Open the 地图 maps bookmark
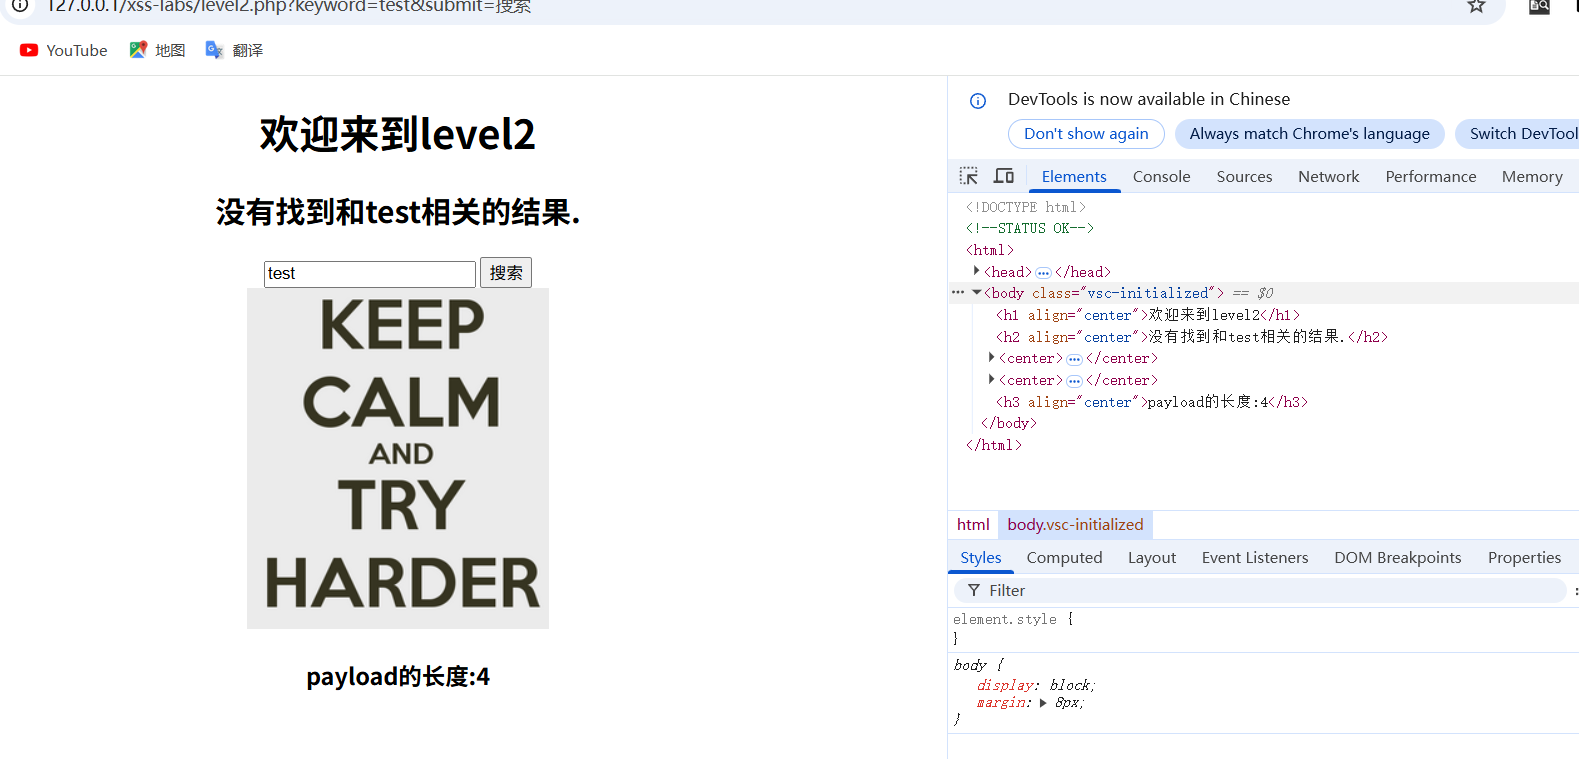The height and width of the screenshot is (759, 1579). [157, 50]
